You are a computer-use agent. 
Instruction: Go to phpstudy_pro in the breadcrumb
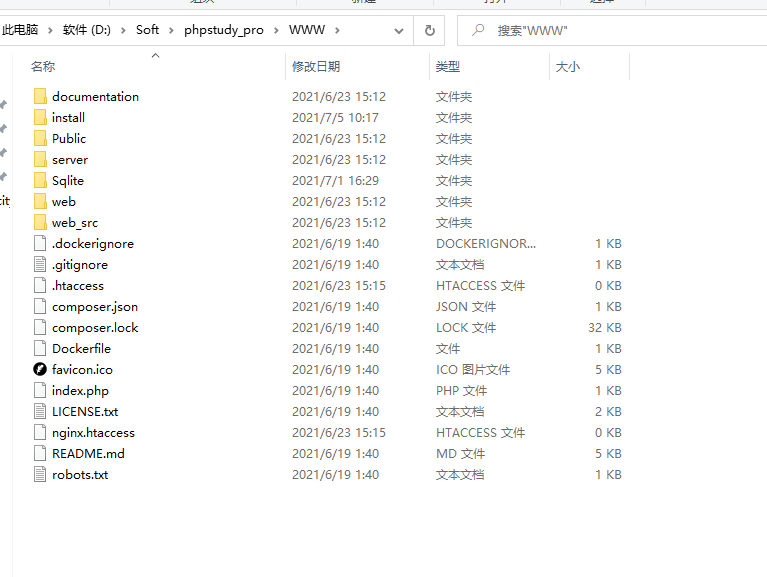224,30
